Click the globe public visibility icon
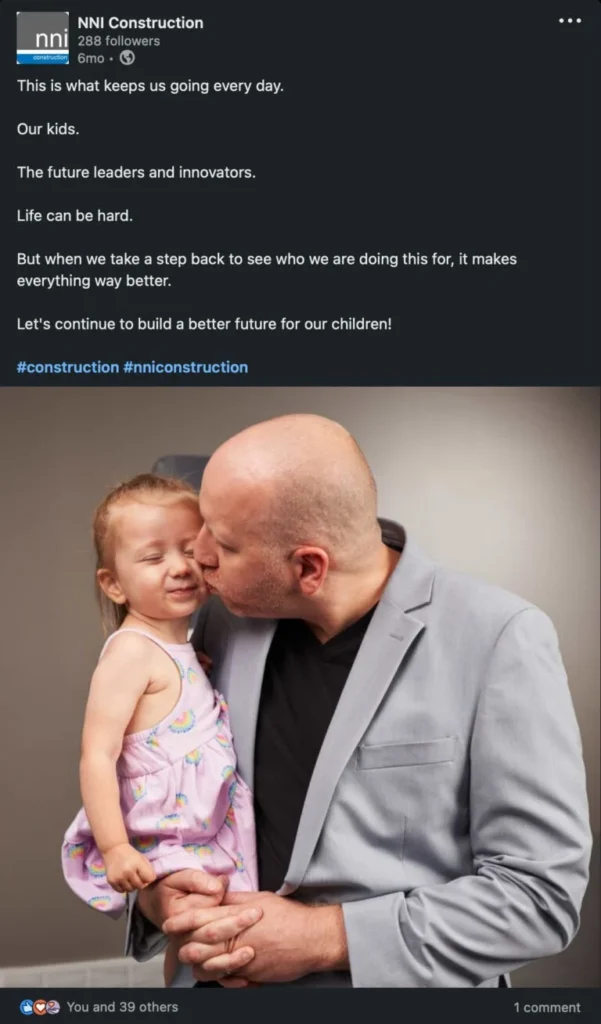 (127, 58)
